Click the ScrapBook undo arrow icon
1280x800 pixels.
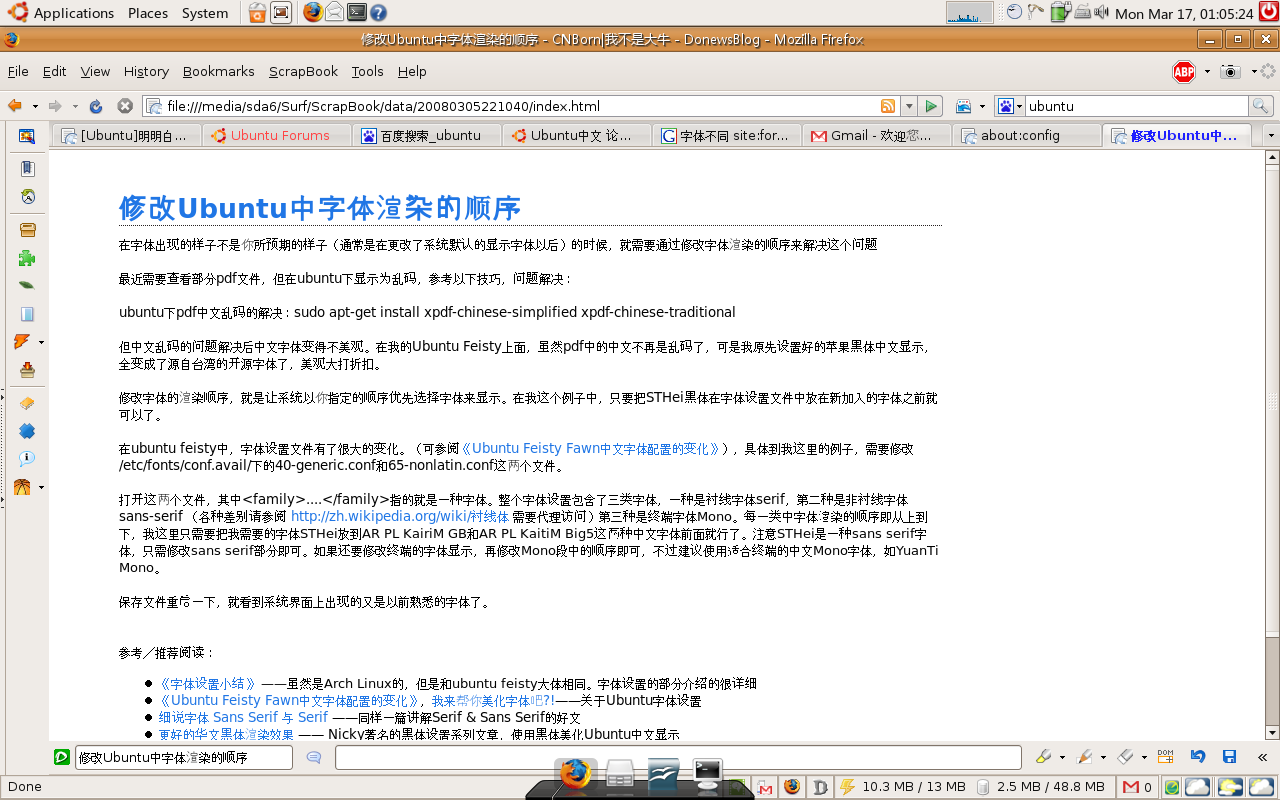point(1197,757)
